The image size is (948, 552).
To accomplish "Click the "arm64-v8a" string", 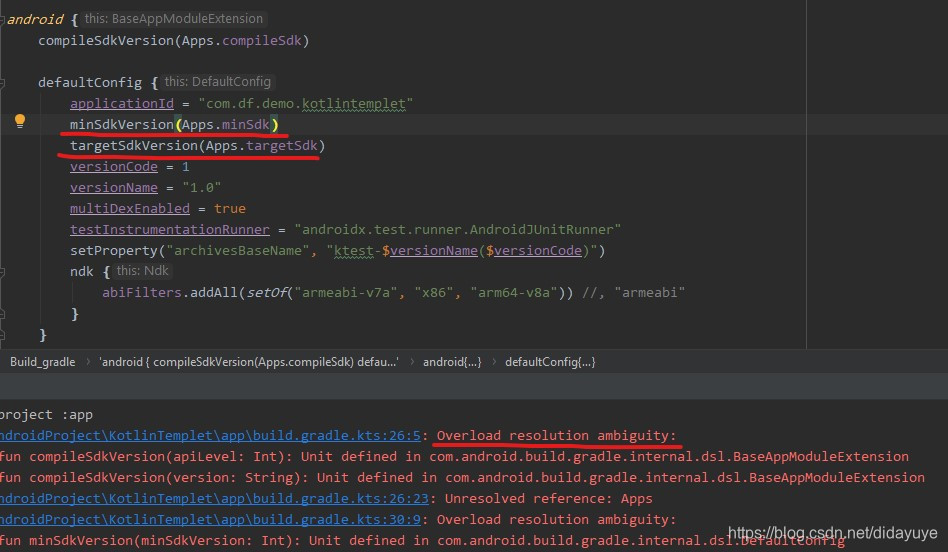I will [x=514, y=293].
